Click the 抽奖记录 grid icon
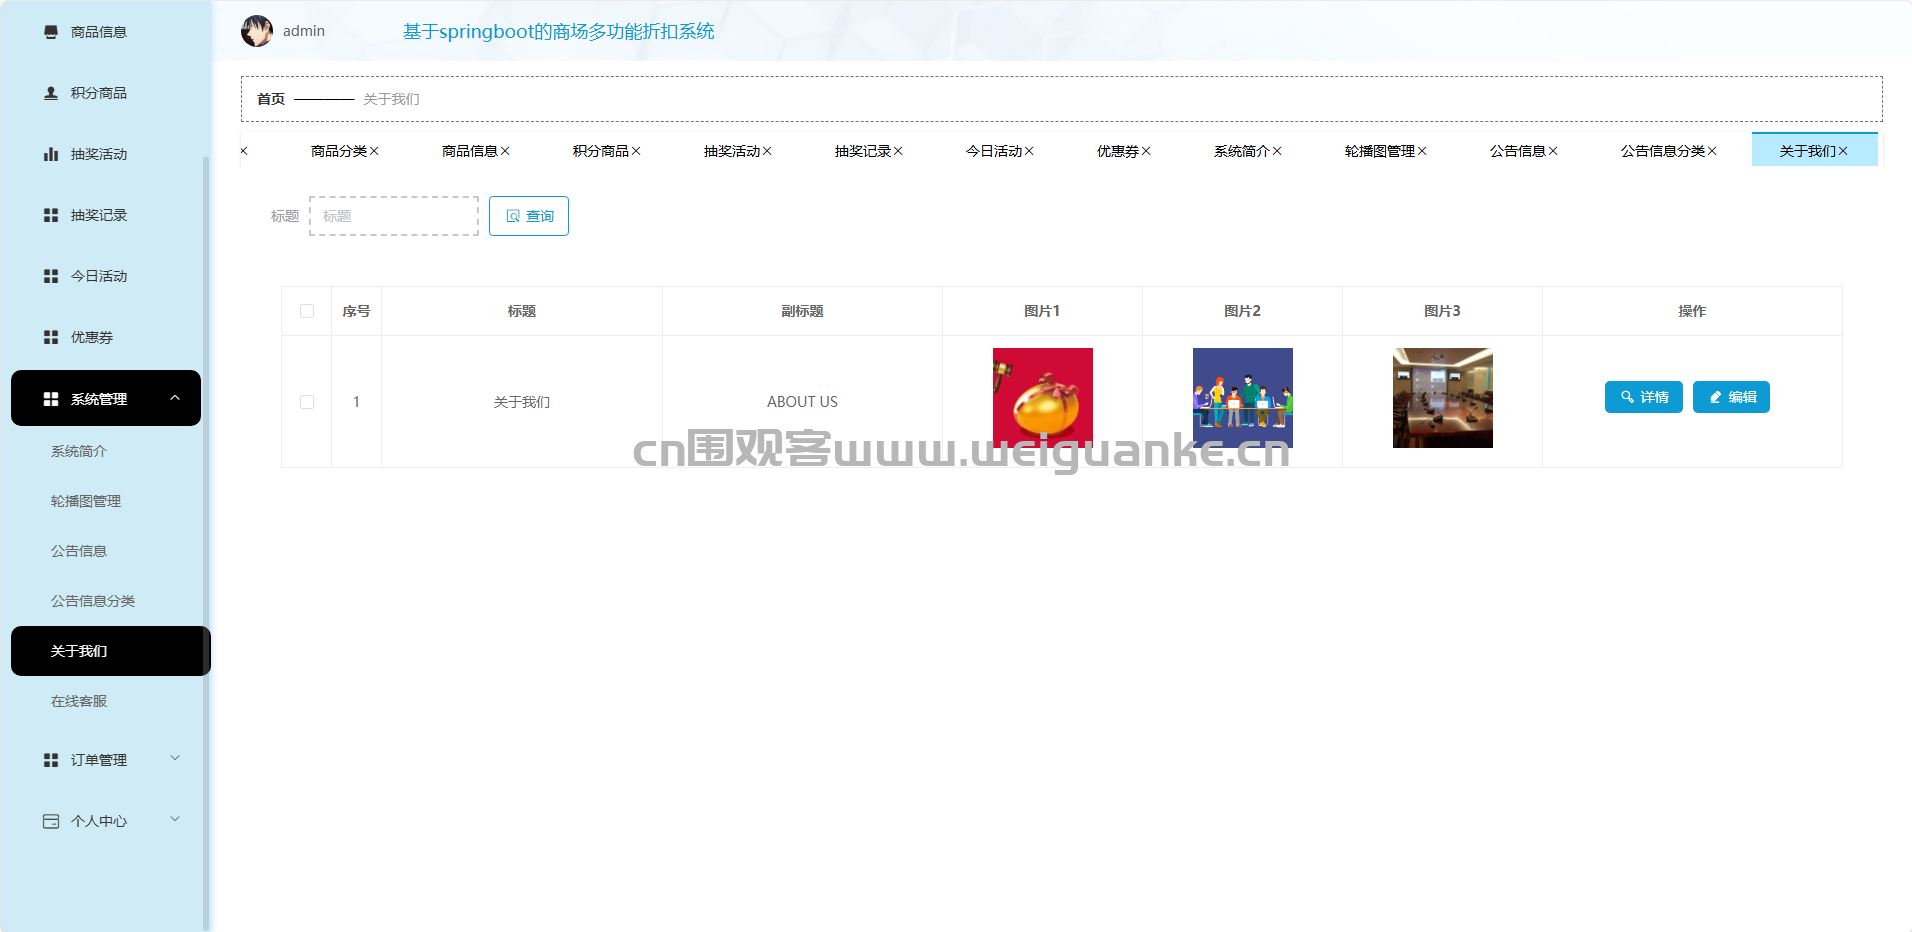1912x932 pixels. (51, 215)
